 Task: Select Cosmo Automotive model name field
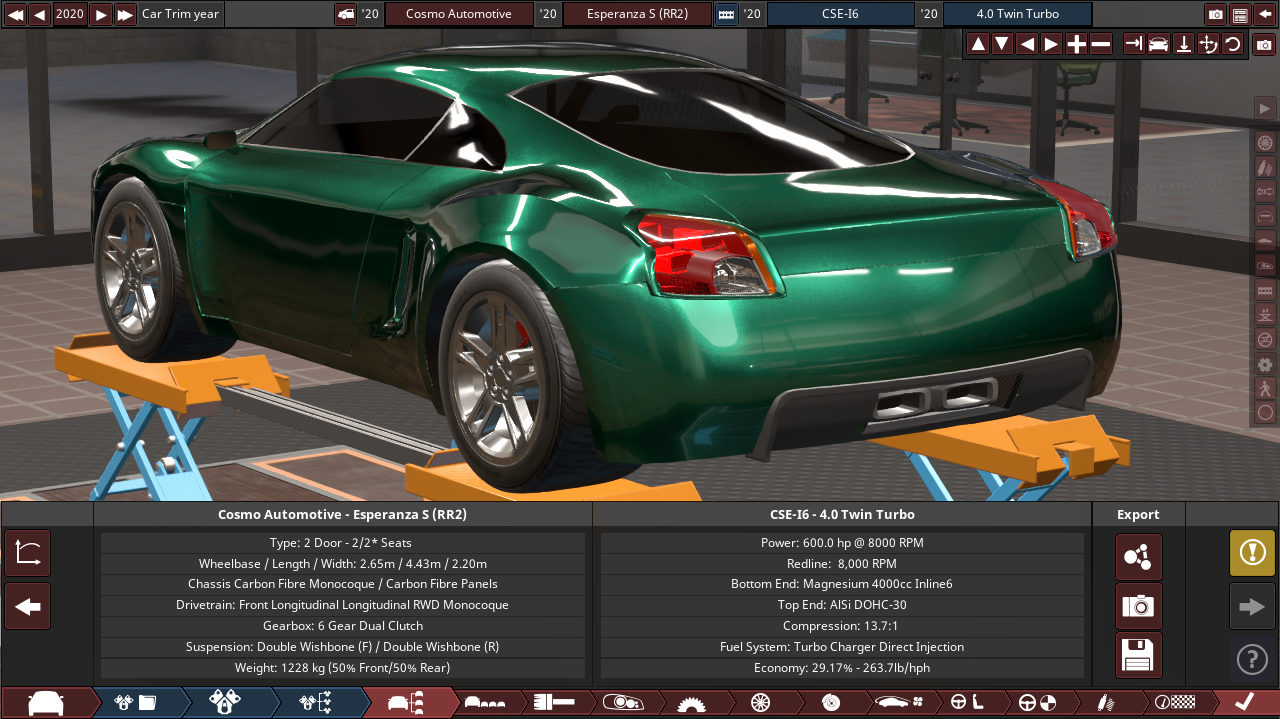pyautogui.click(x=459, y=14)
